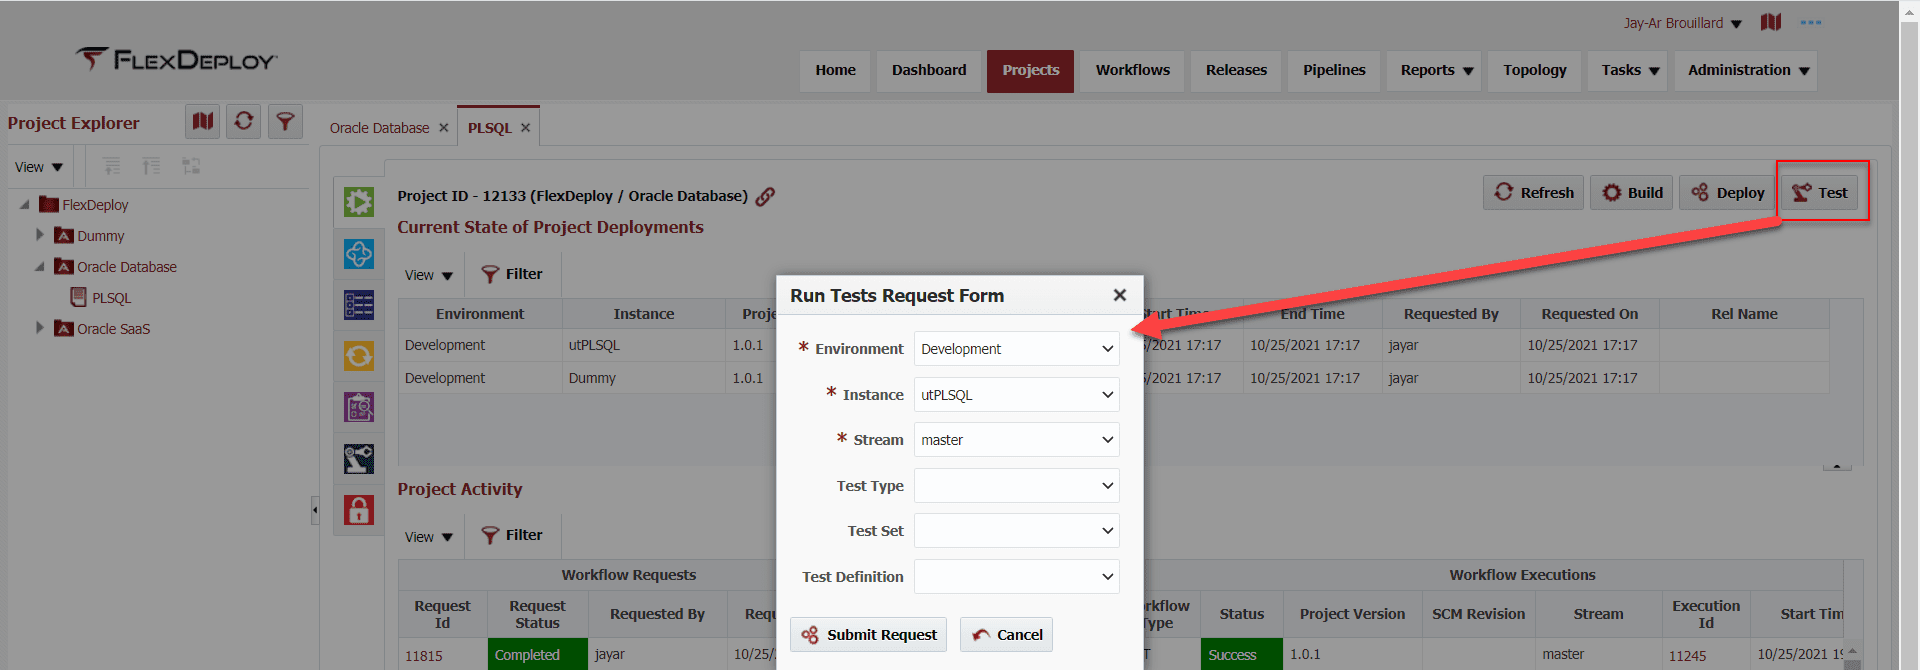Open the Test Type dropdown
1920x670 pixels.
click(x=1016, y=486)
